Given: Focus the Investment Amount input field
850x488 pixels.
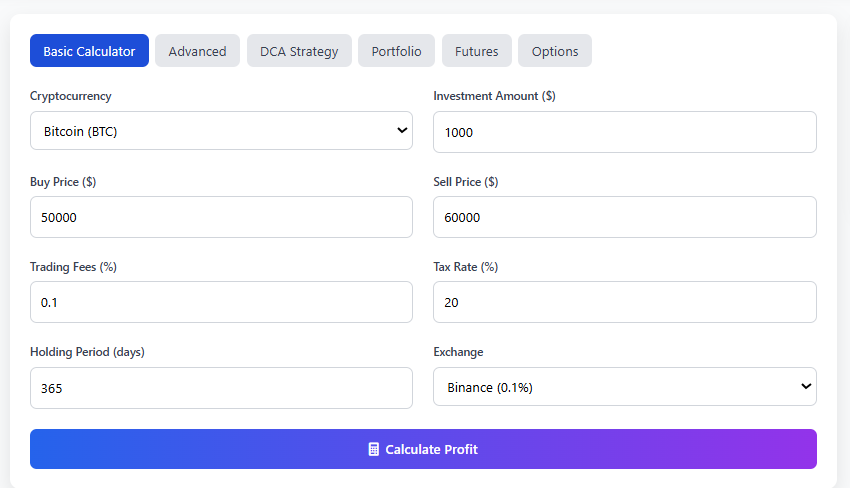Looking at the screenshot, I should pos(624,132).
